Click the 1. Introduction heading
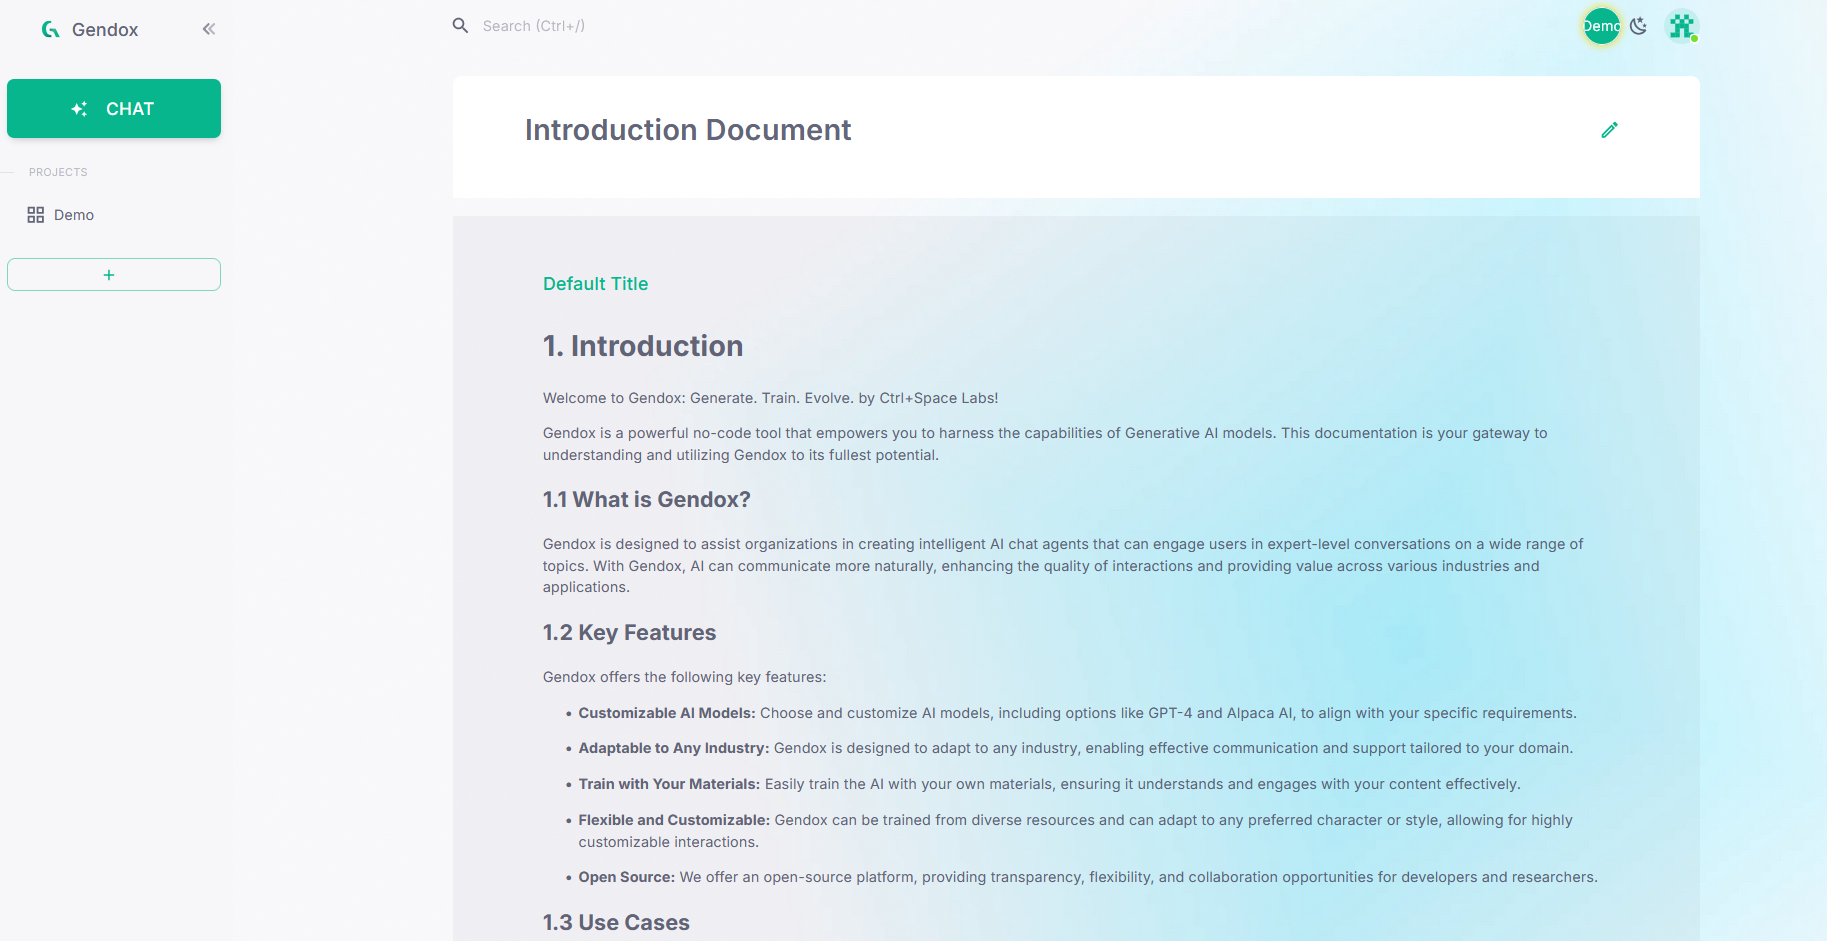This screenshot has width=1827, height=941. pos(642,345)
